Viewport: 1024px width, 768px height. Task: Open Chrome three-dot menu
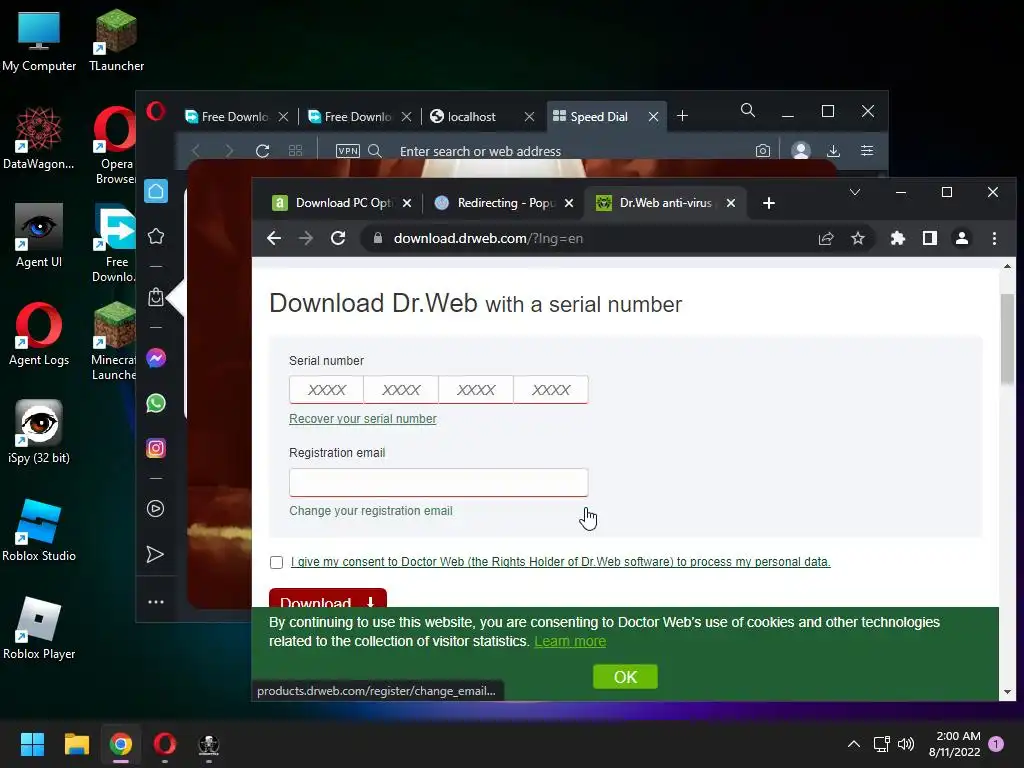(994, 238)
